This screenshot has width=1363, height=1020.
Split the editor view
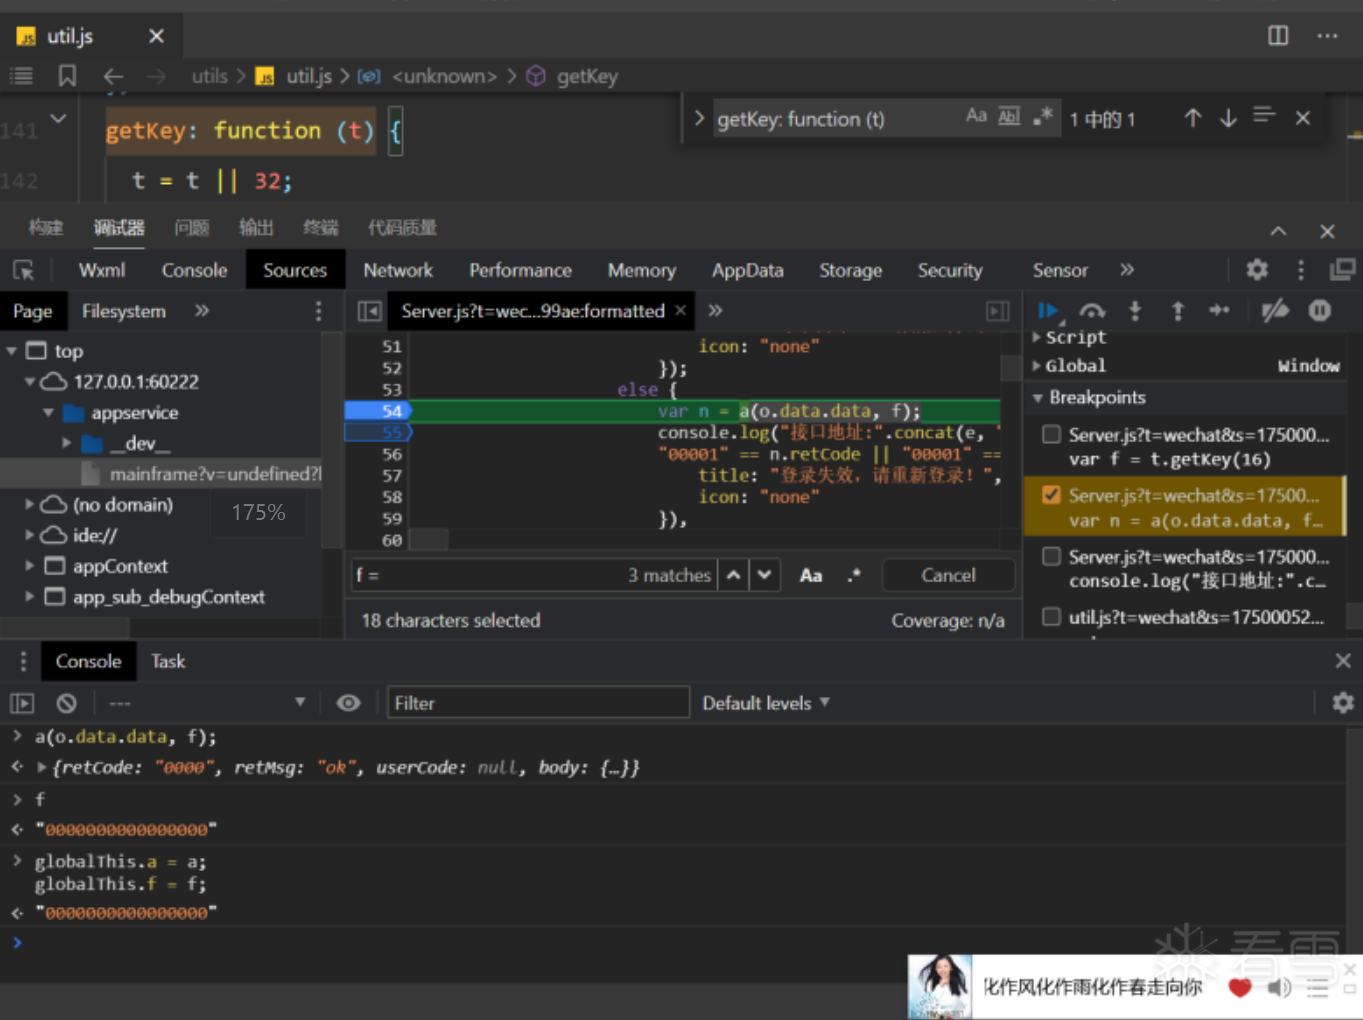click(1278, 36)
